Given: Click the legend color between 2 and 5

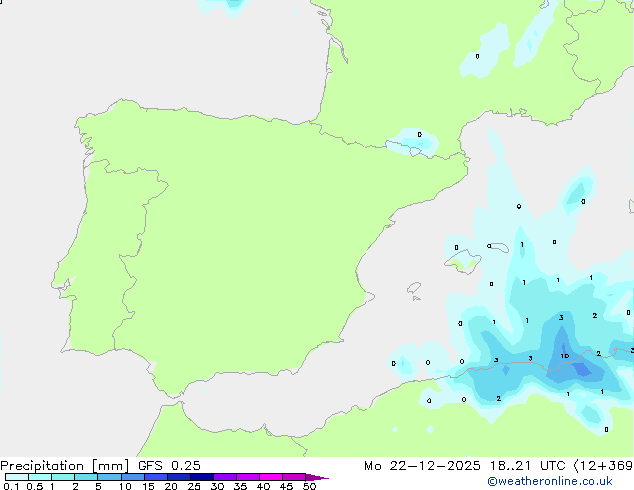Looking at the screenshot, I should tap(86, 478).
